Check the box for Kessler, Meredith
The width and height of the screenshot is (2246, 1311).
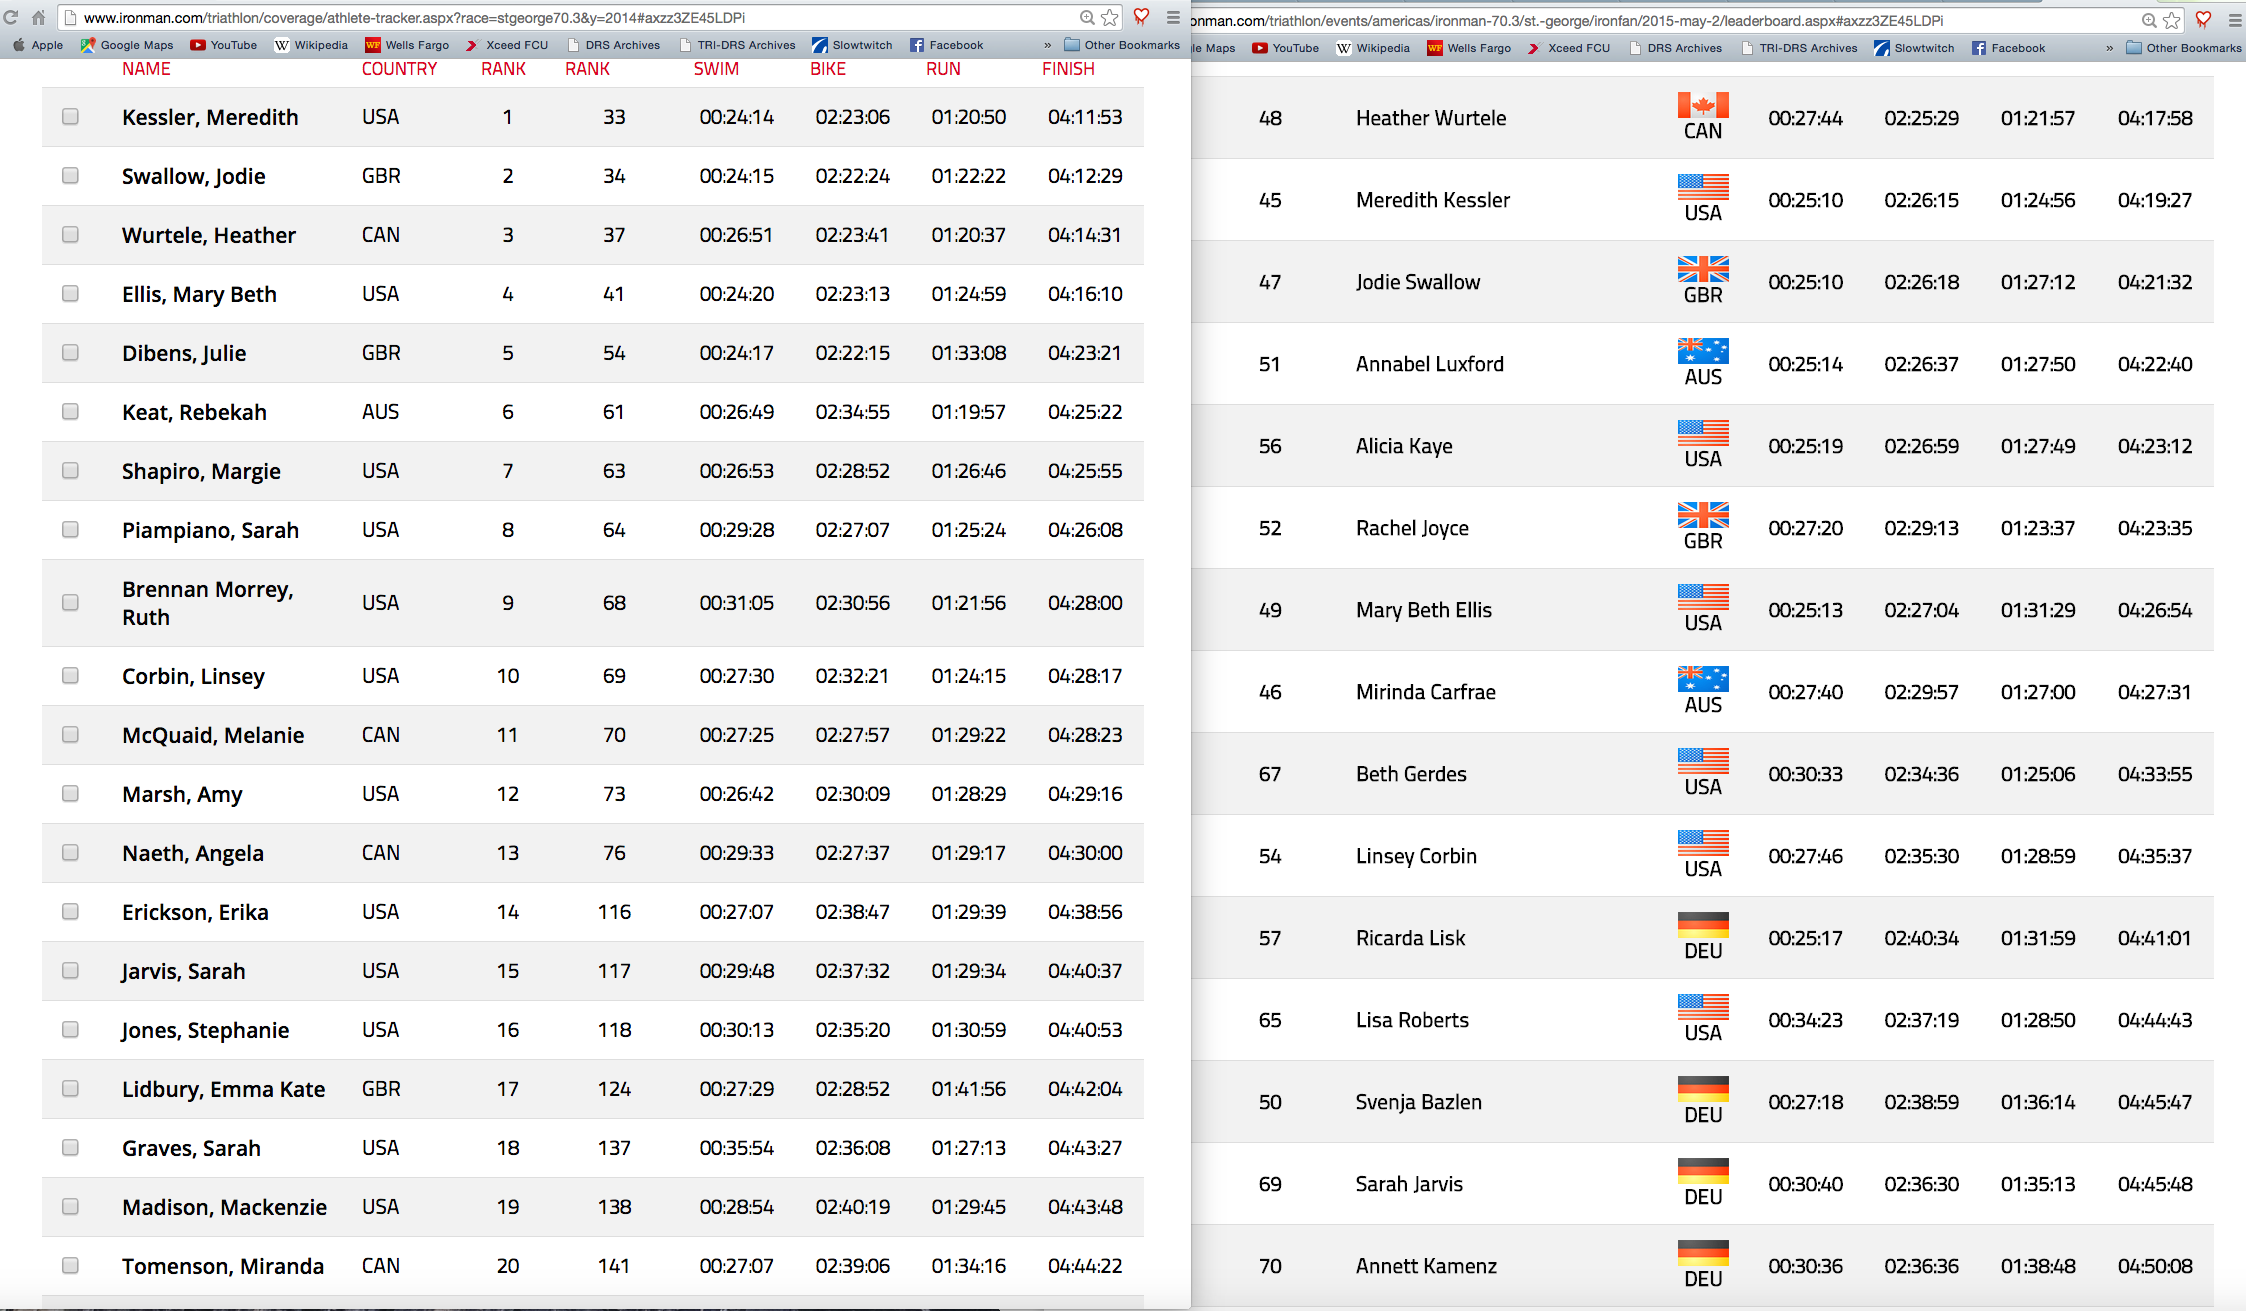click(x=70, y=117)
